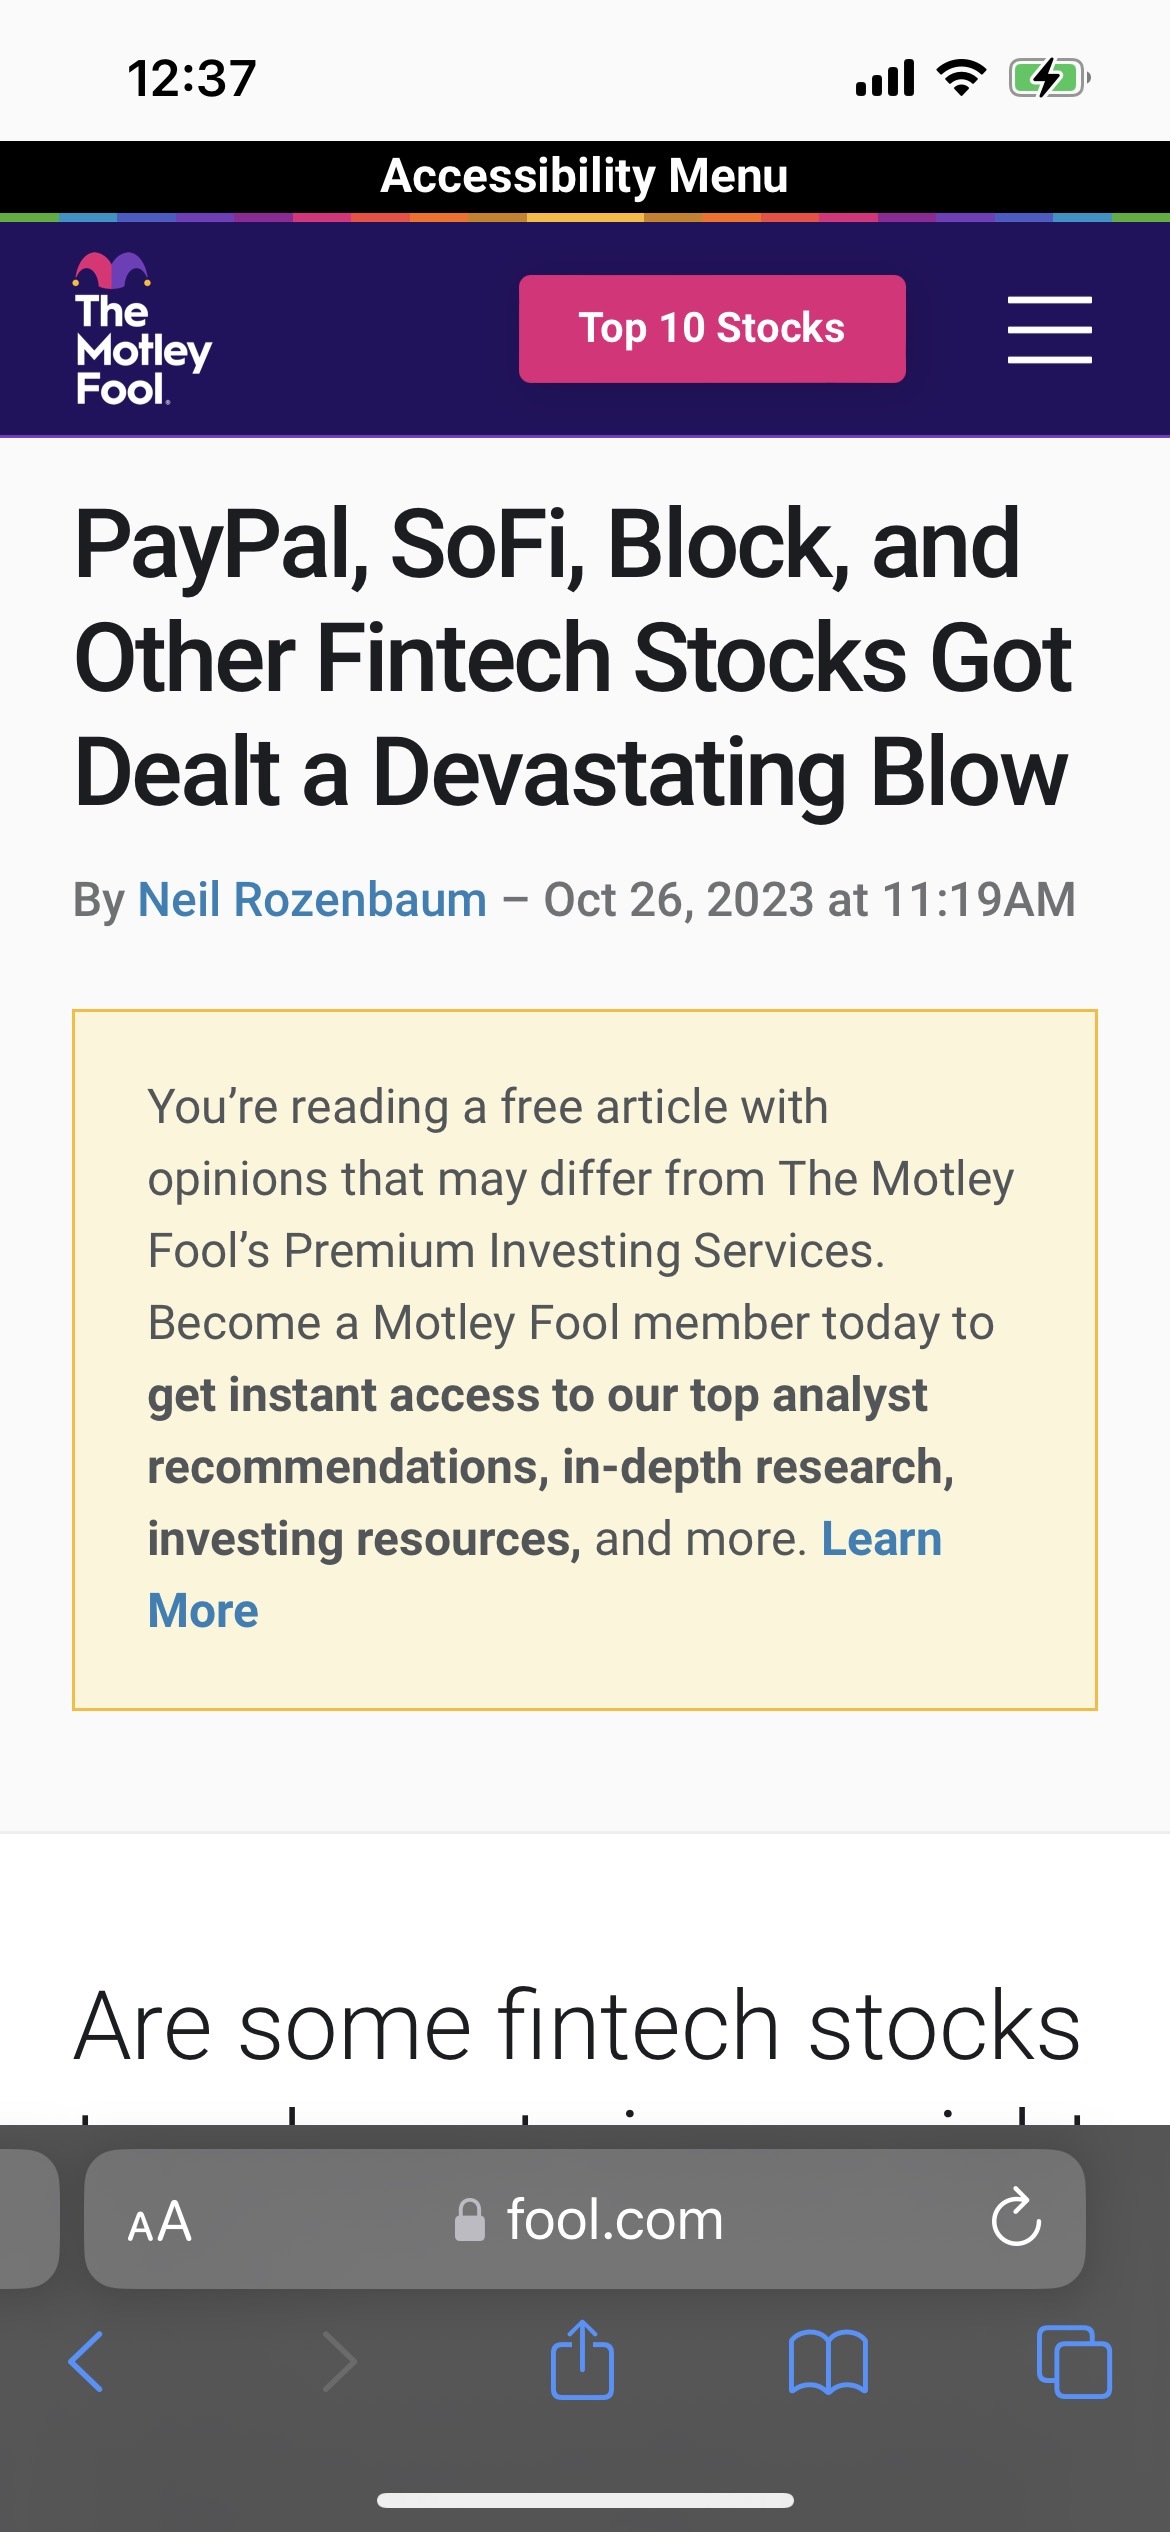The height and width of the screenshot is (2532, 1170).
Task: Tap The Motley Fool logo
Action: (x=141, y=330)
